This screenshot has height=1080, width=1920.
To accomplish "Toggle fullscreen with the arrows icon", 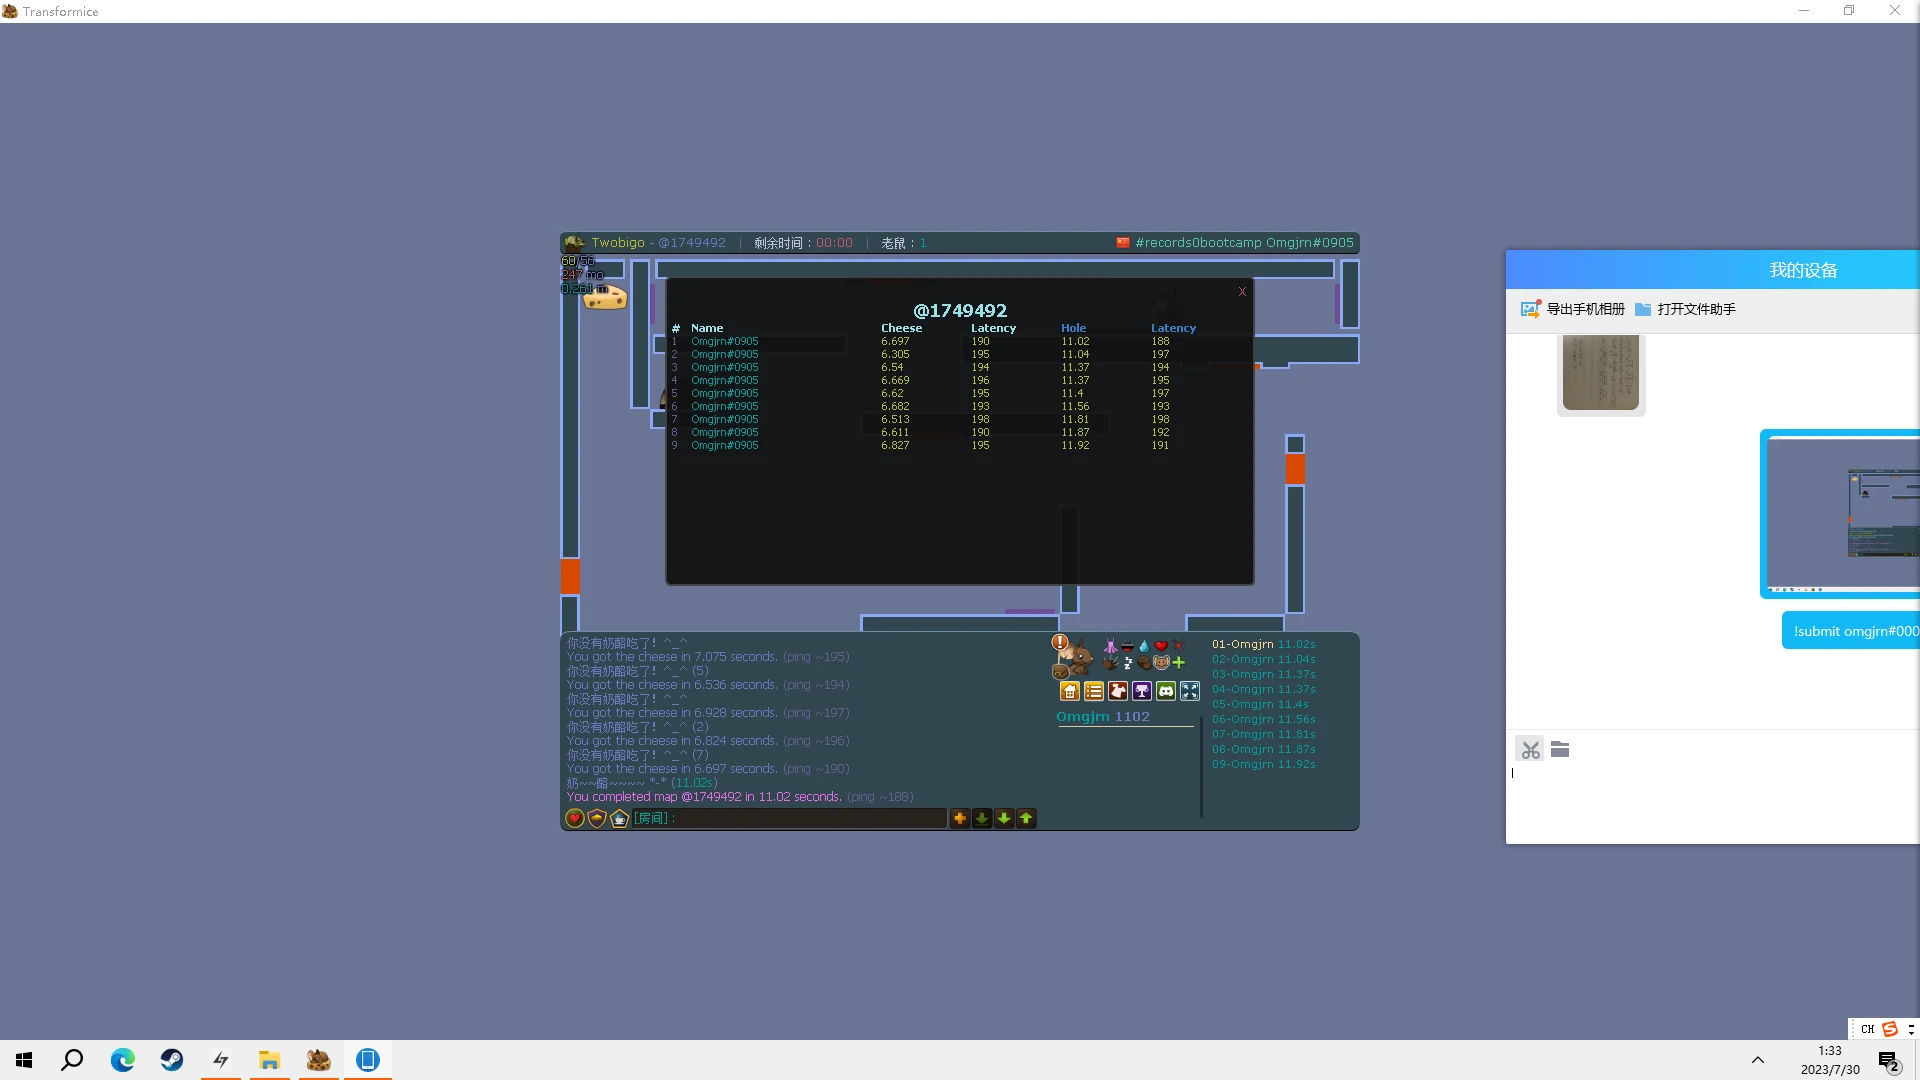I will coord(1190,691).
